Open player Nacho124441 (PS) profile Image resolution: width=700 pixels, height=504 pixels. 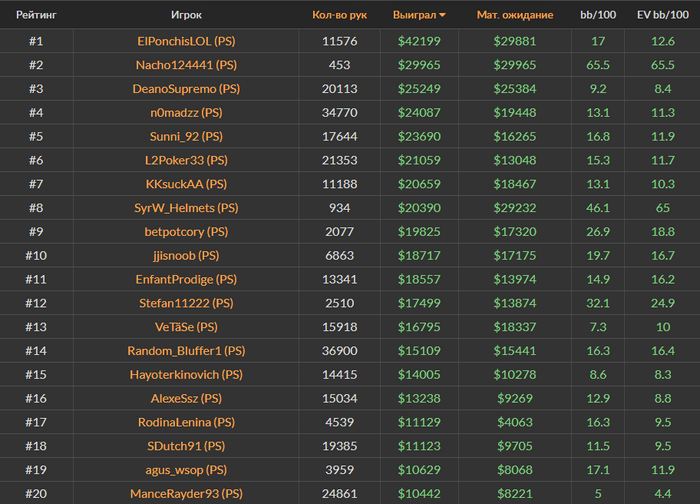pos(186,65)
